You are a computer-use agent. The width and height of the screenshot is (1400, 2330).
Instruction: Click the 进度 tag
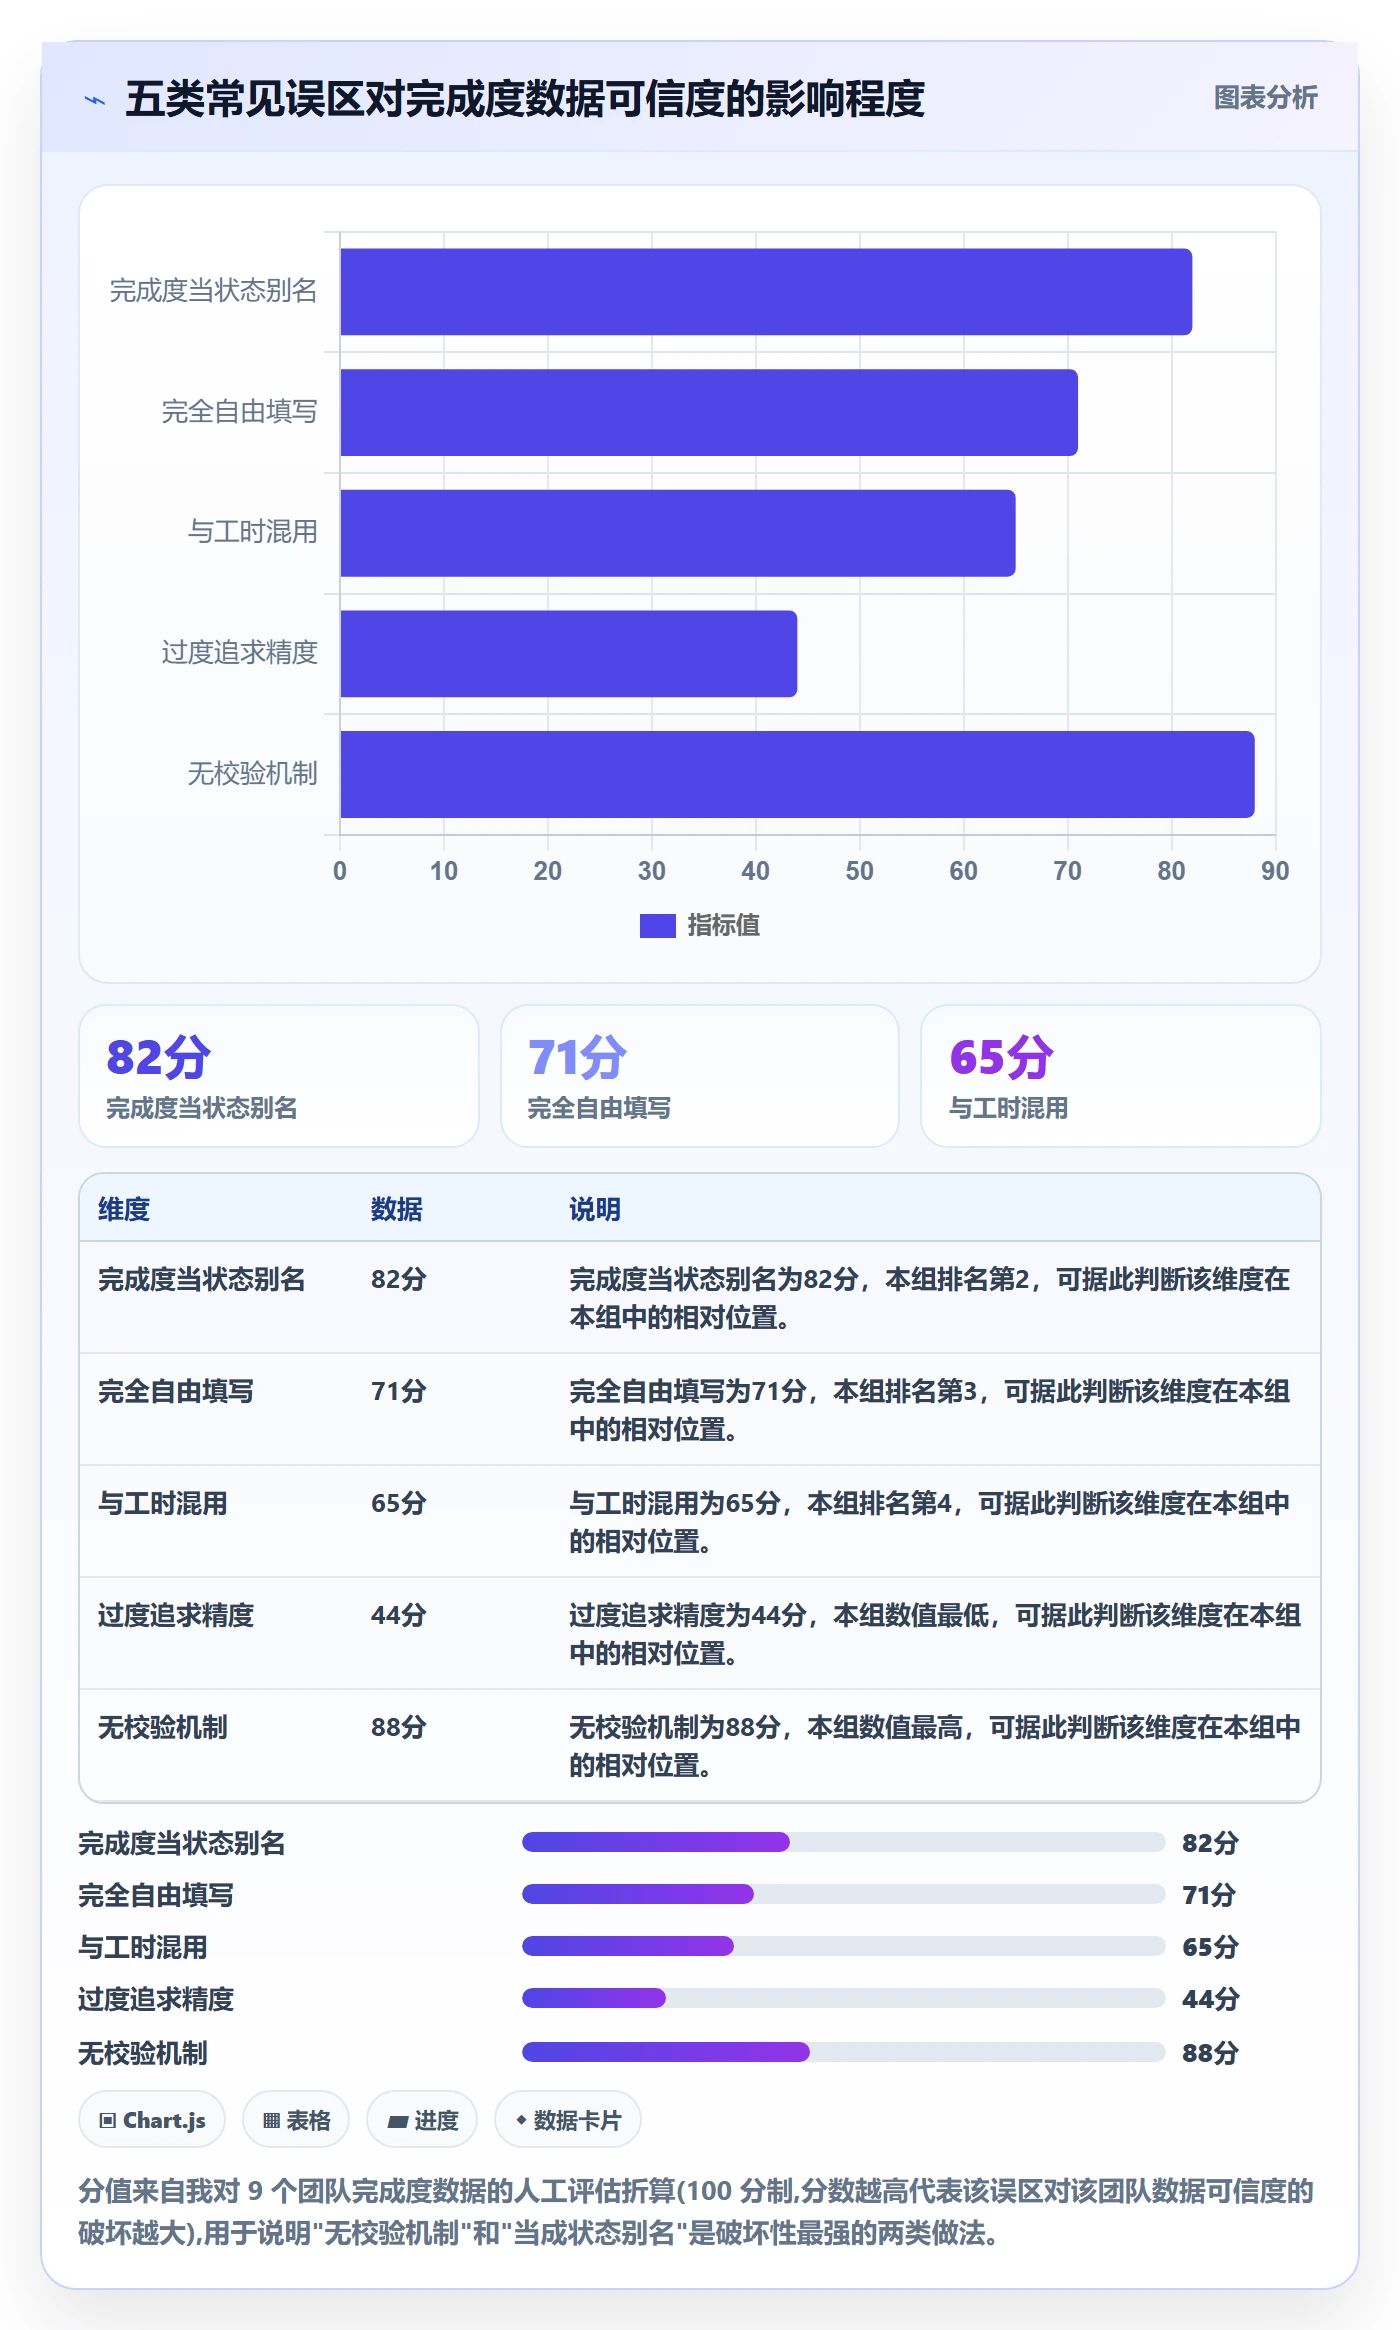click(x=422, y=2119)
